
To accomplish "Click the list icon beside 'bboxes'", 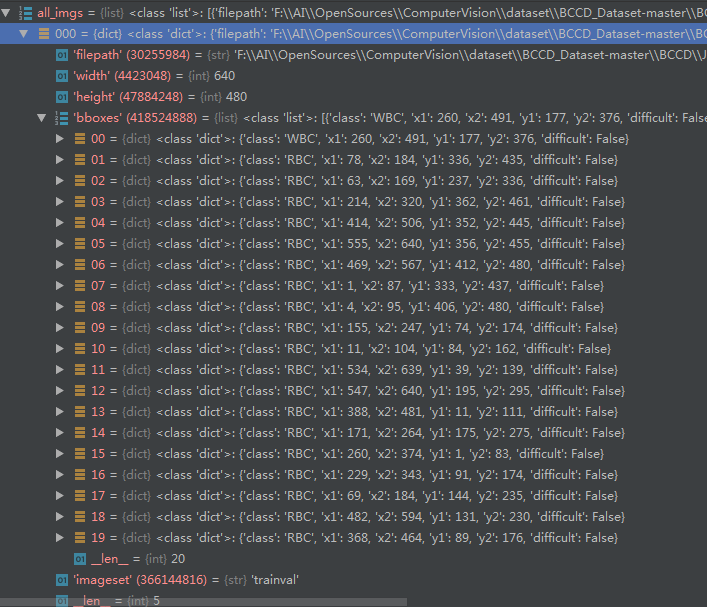I will pos(61,118).
